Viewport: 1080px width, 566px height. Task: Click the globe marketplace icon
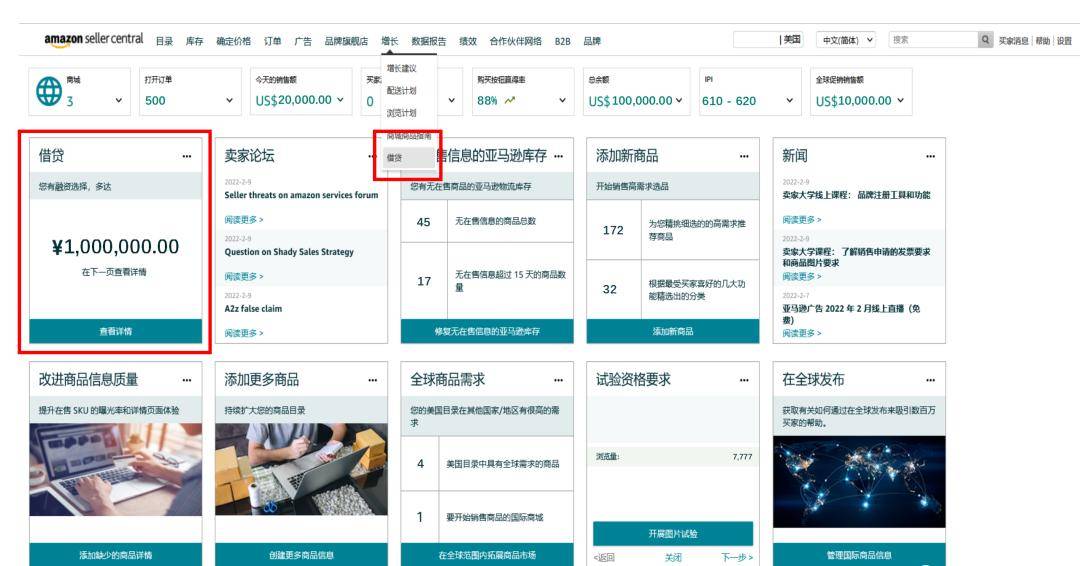click(49, 91)
